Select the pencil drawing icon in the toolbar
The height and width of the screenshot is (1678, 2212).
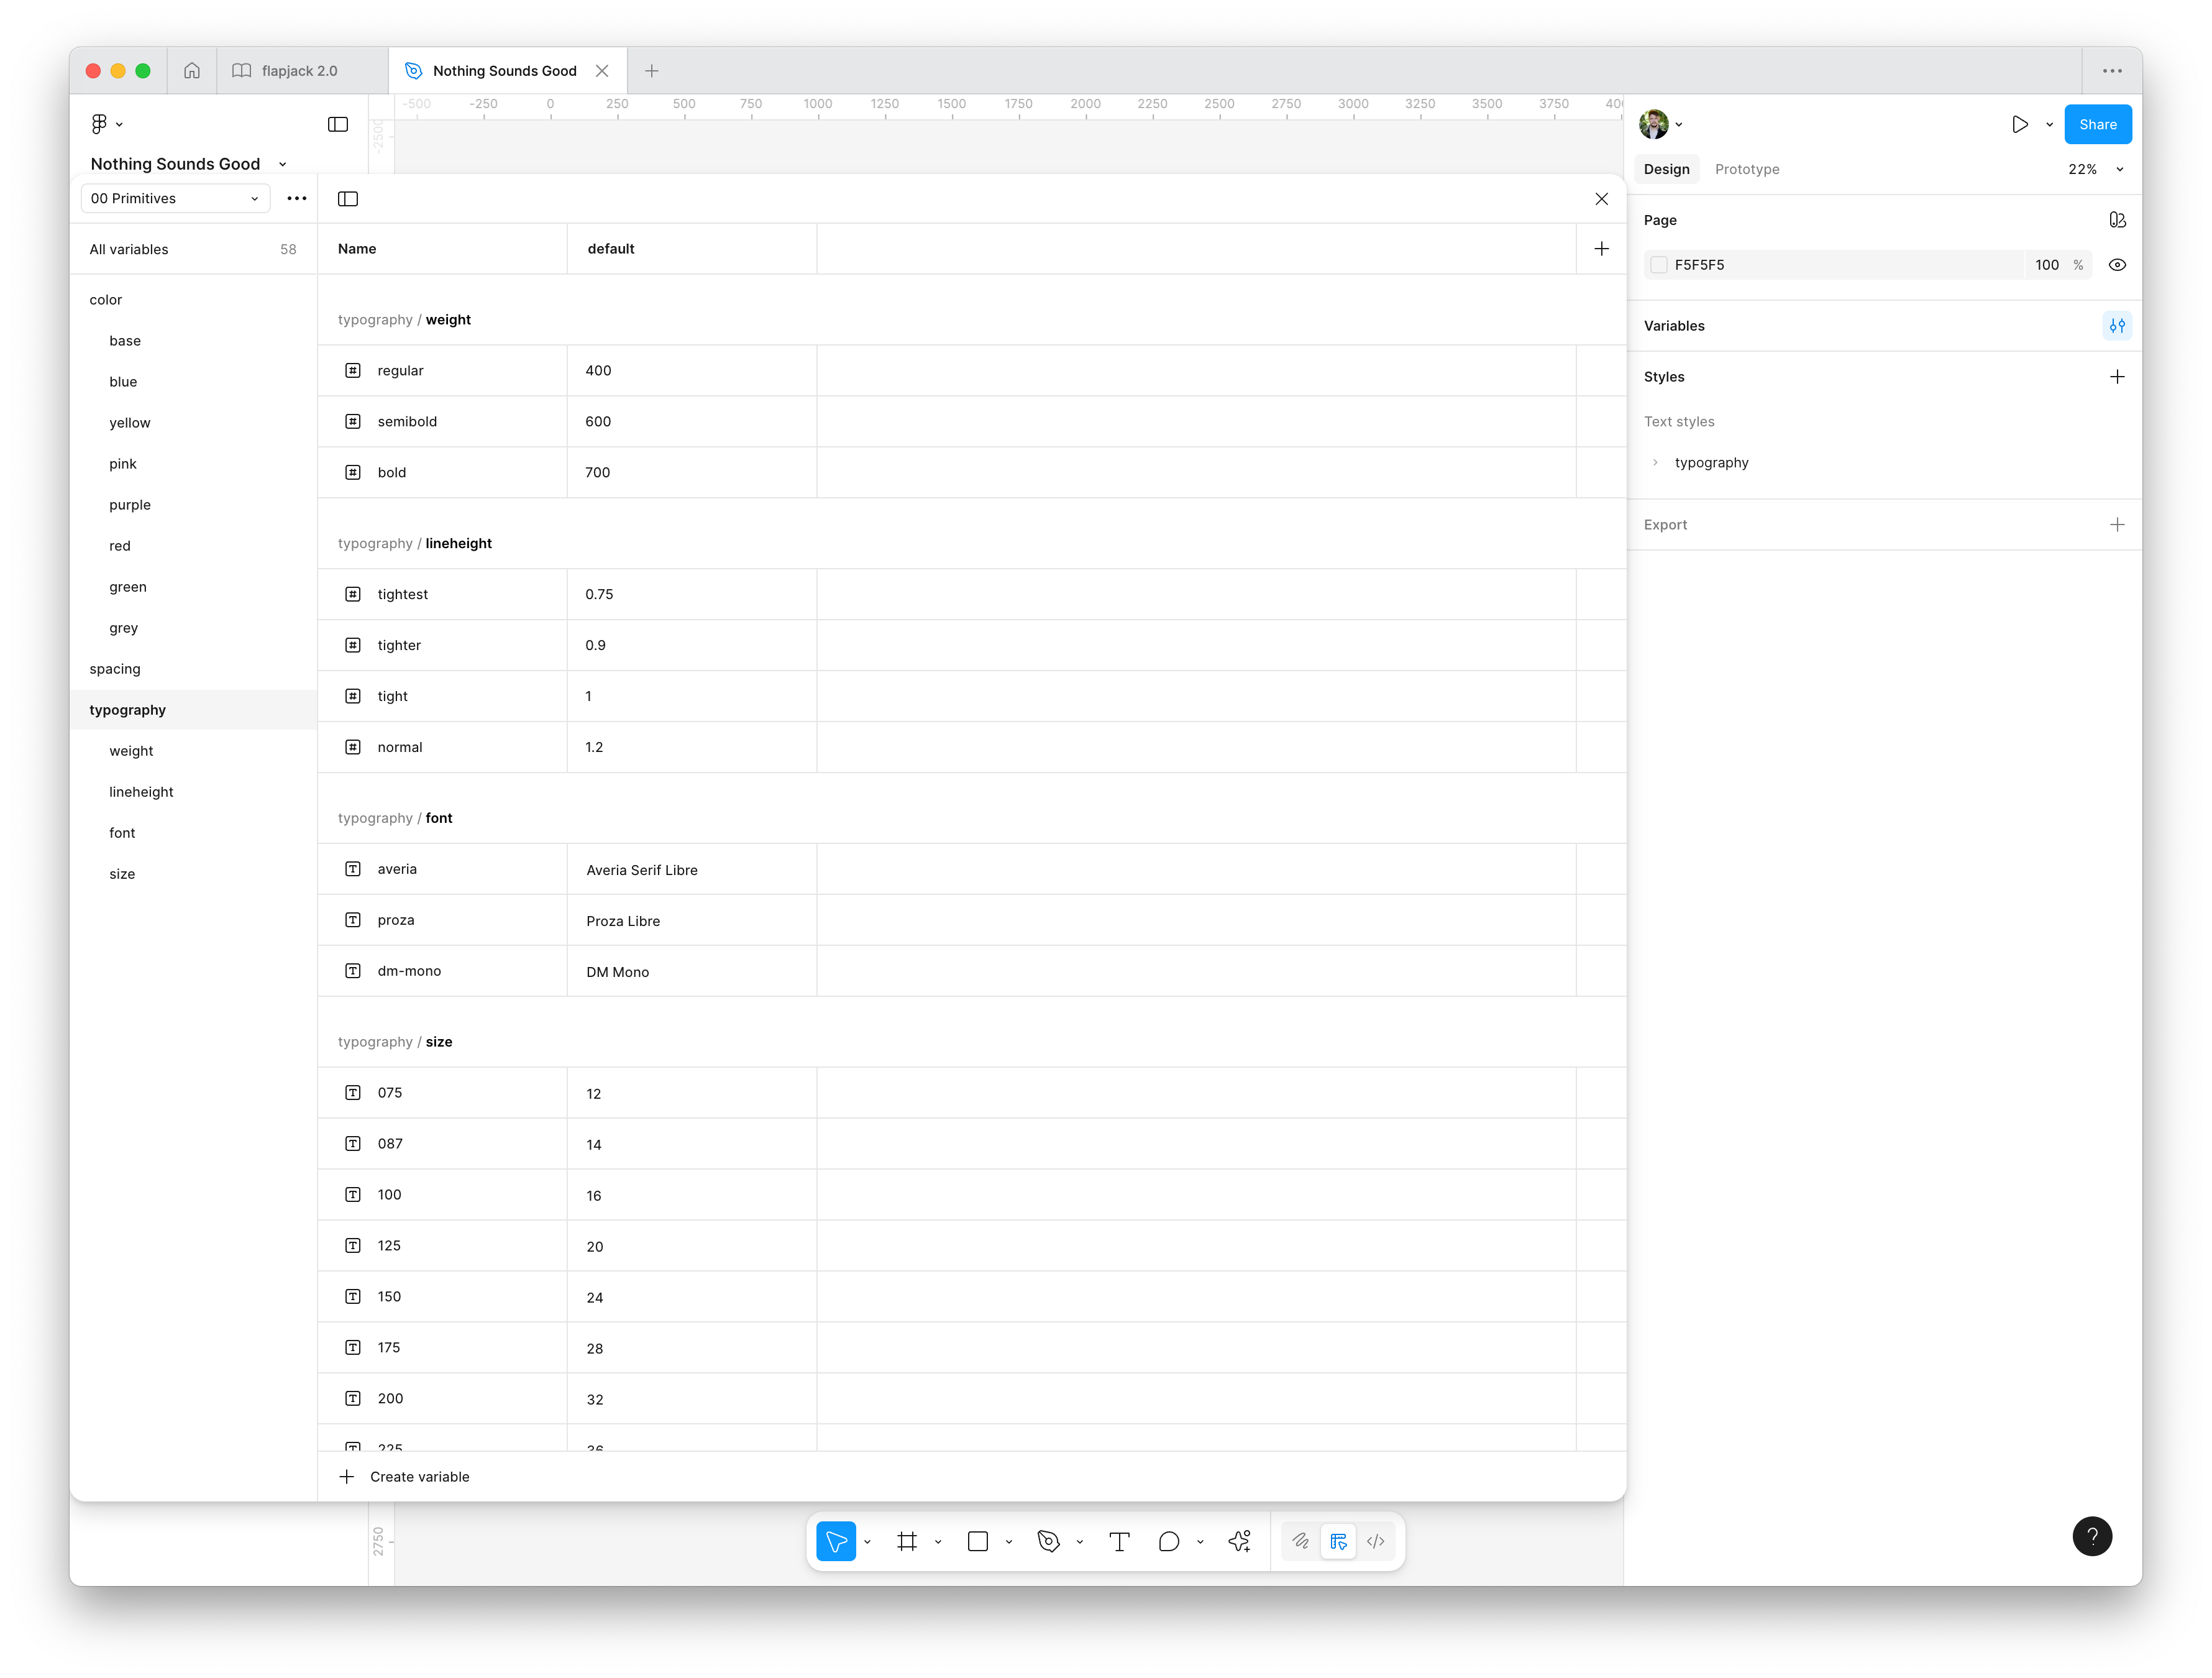(x=1300, y=1541)
